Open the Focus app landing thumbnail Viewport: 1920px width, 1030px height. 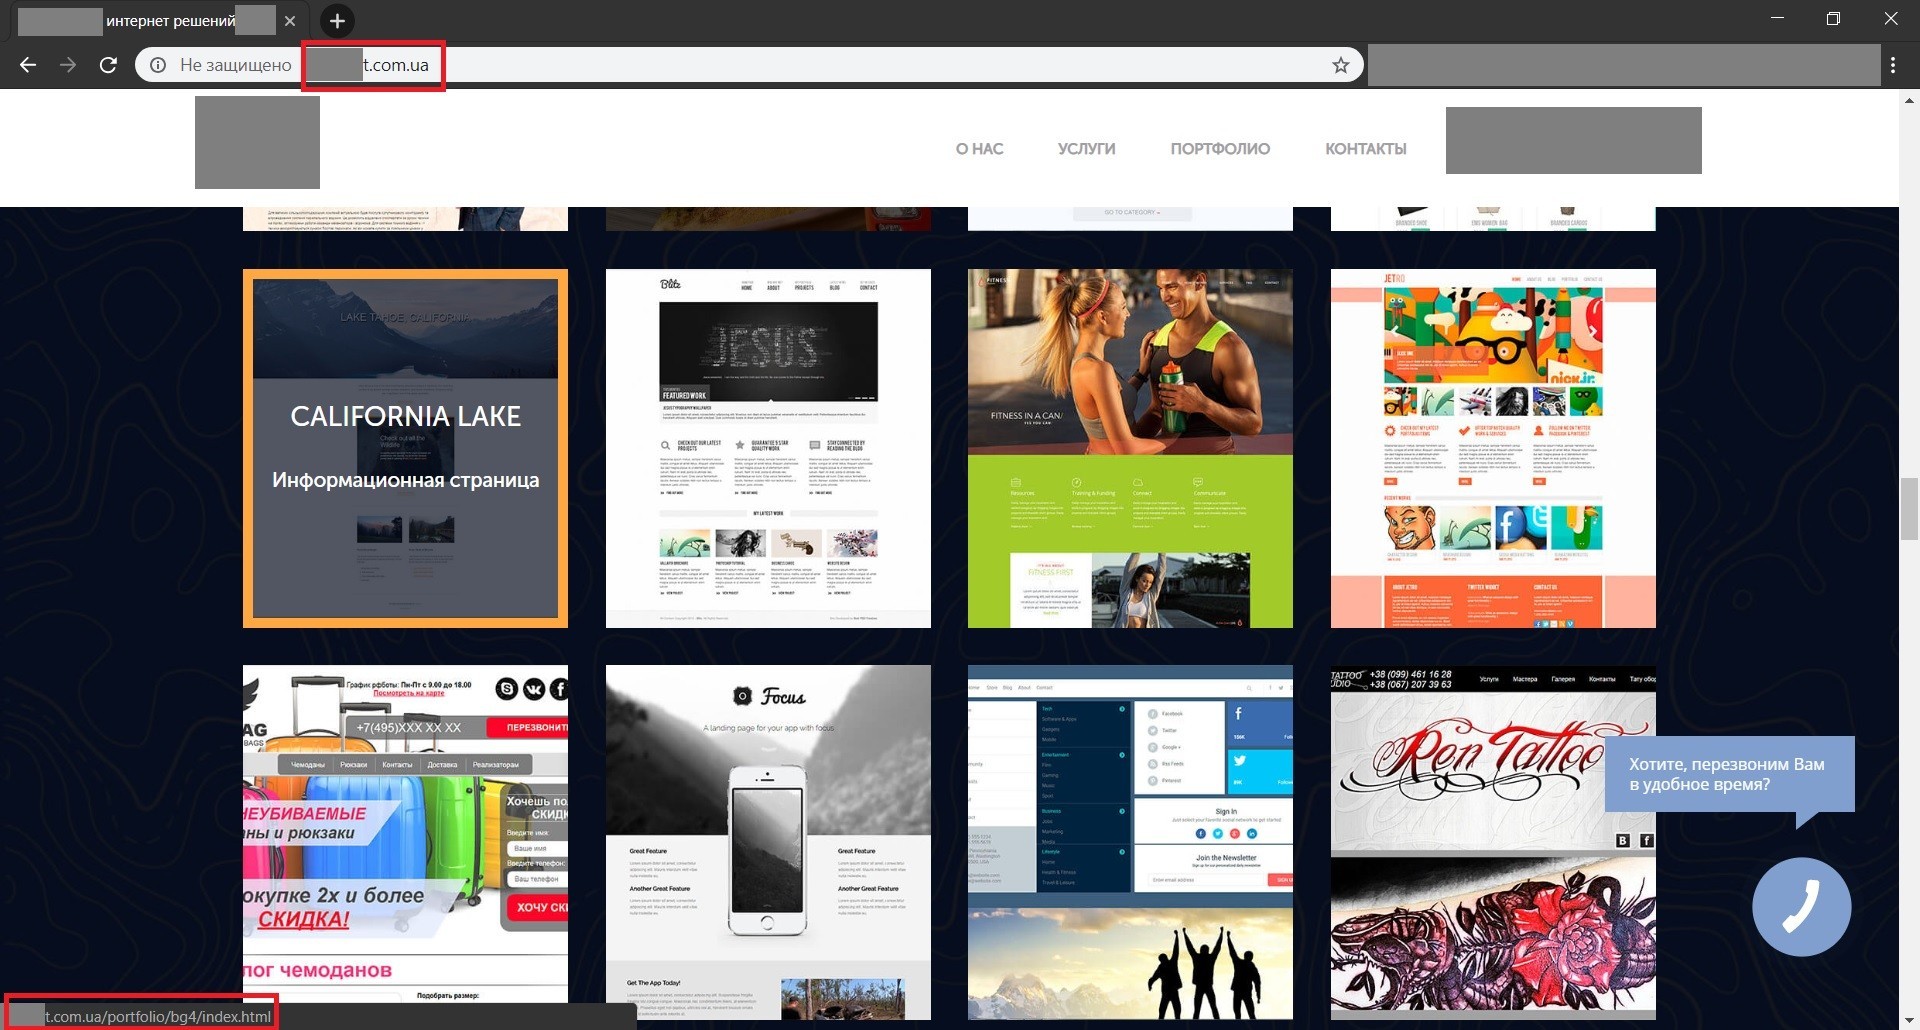click(768, 842)
